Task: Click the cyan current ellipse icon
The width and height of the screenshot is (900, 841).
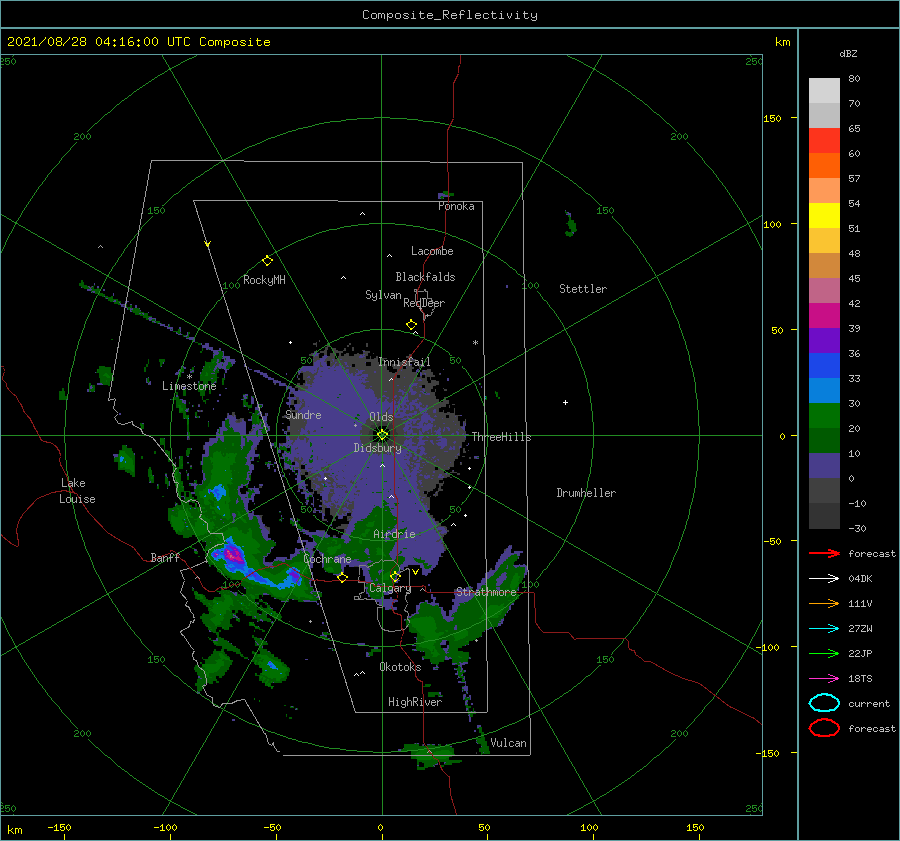Action: coord(824,703)
